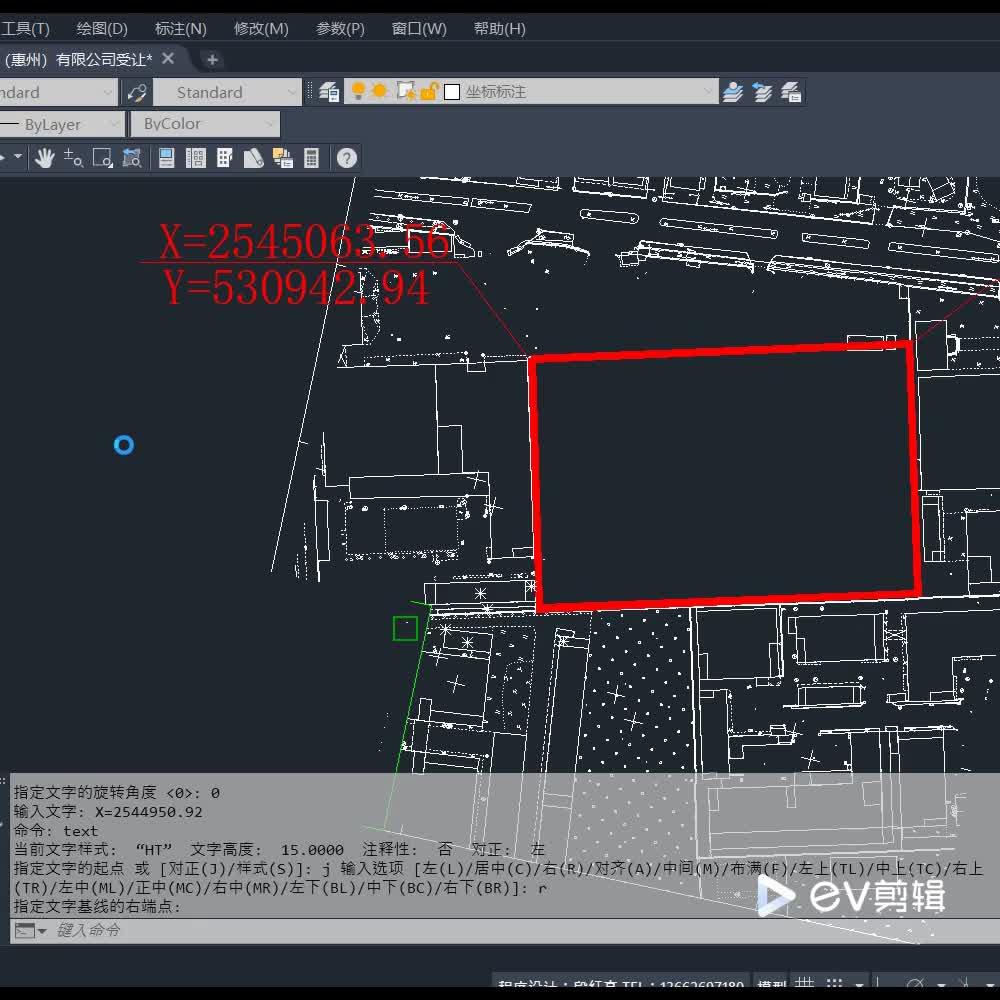
Task: Open the snap settings dropdown in status bar
Action: [859, 985]
